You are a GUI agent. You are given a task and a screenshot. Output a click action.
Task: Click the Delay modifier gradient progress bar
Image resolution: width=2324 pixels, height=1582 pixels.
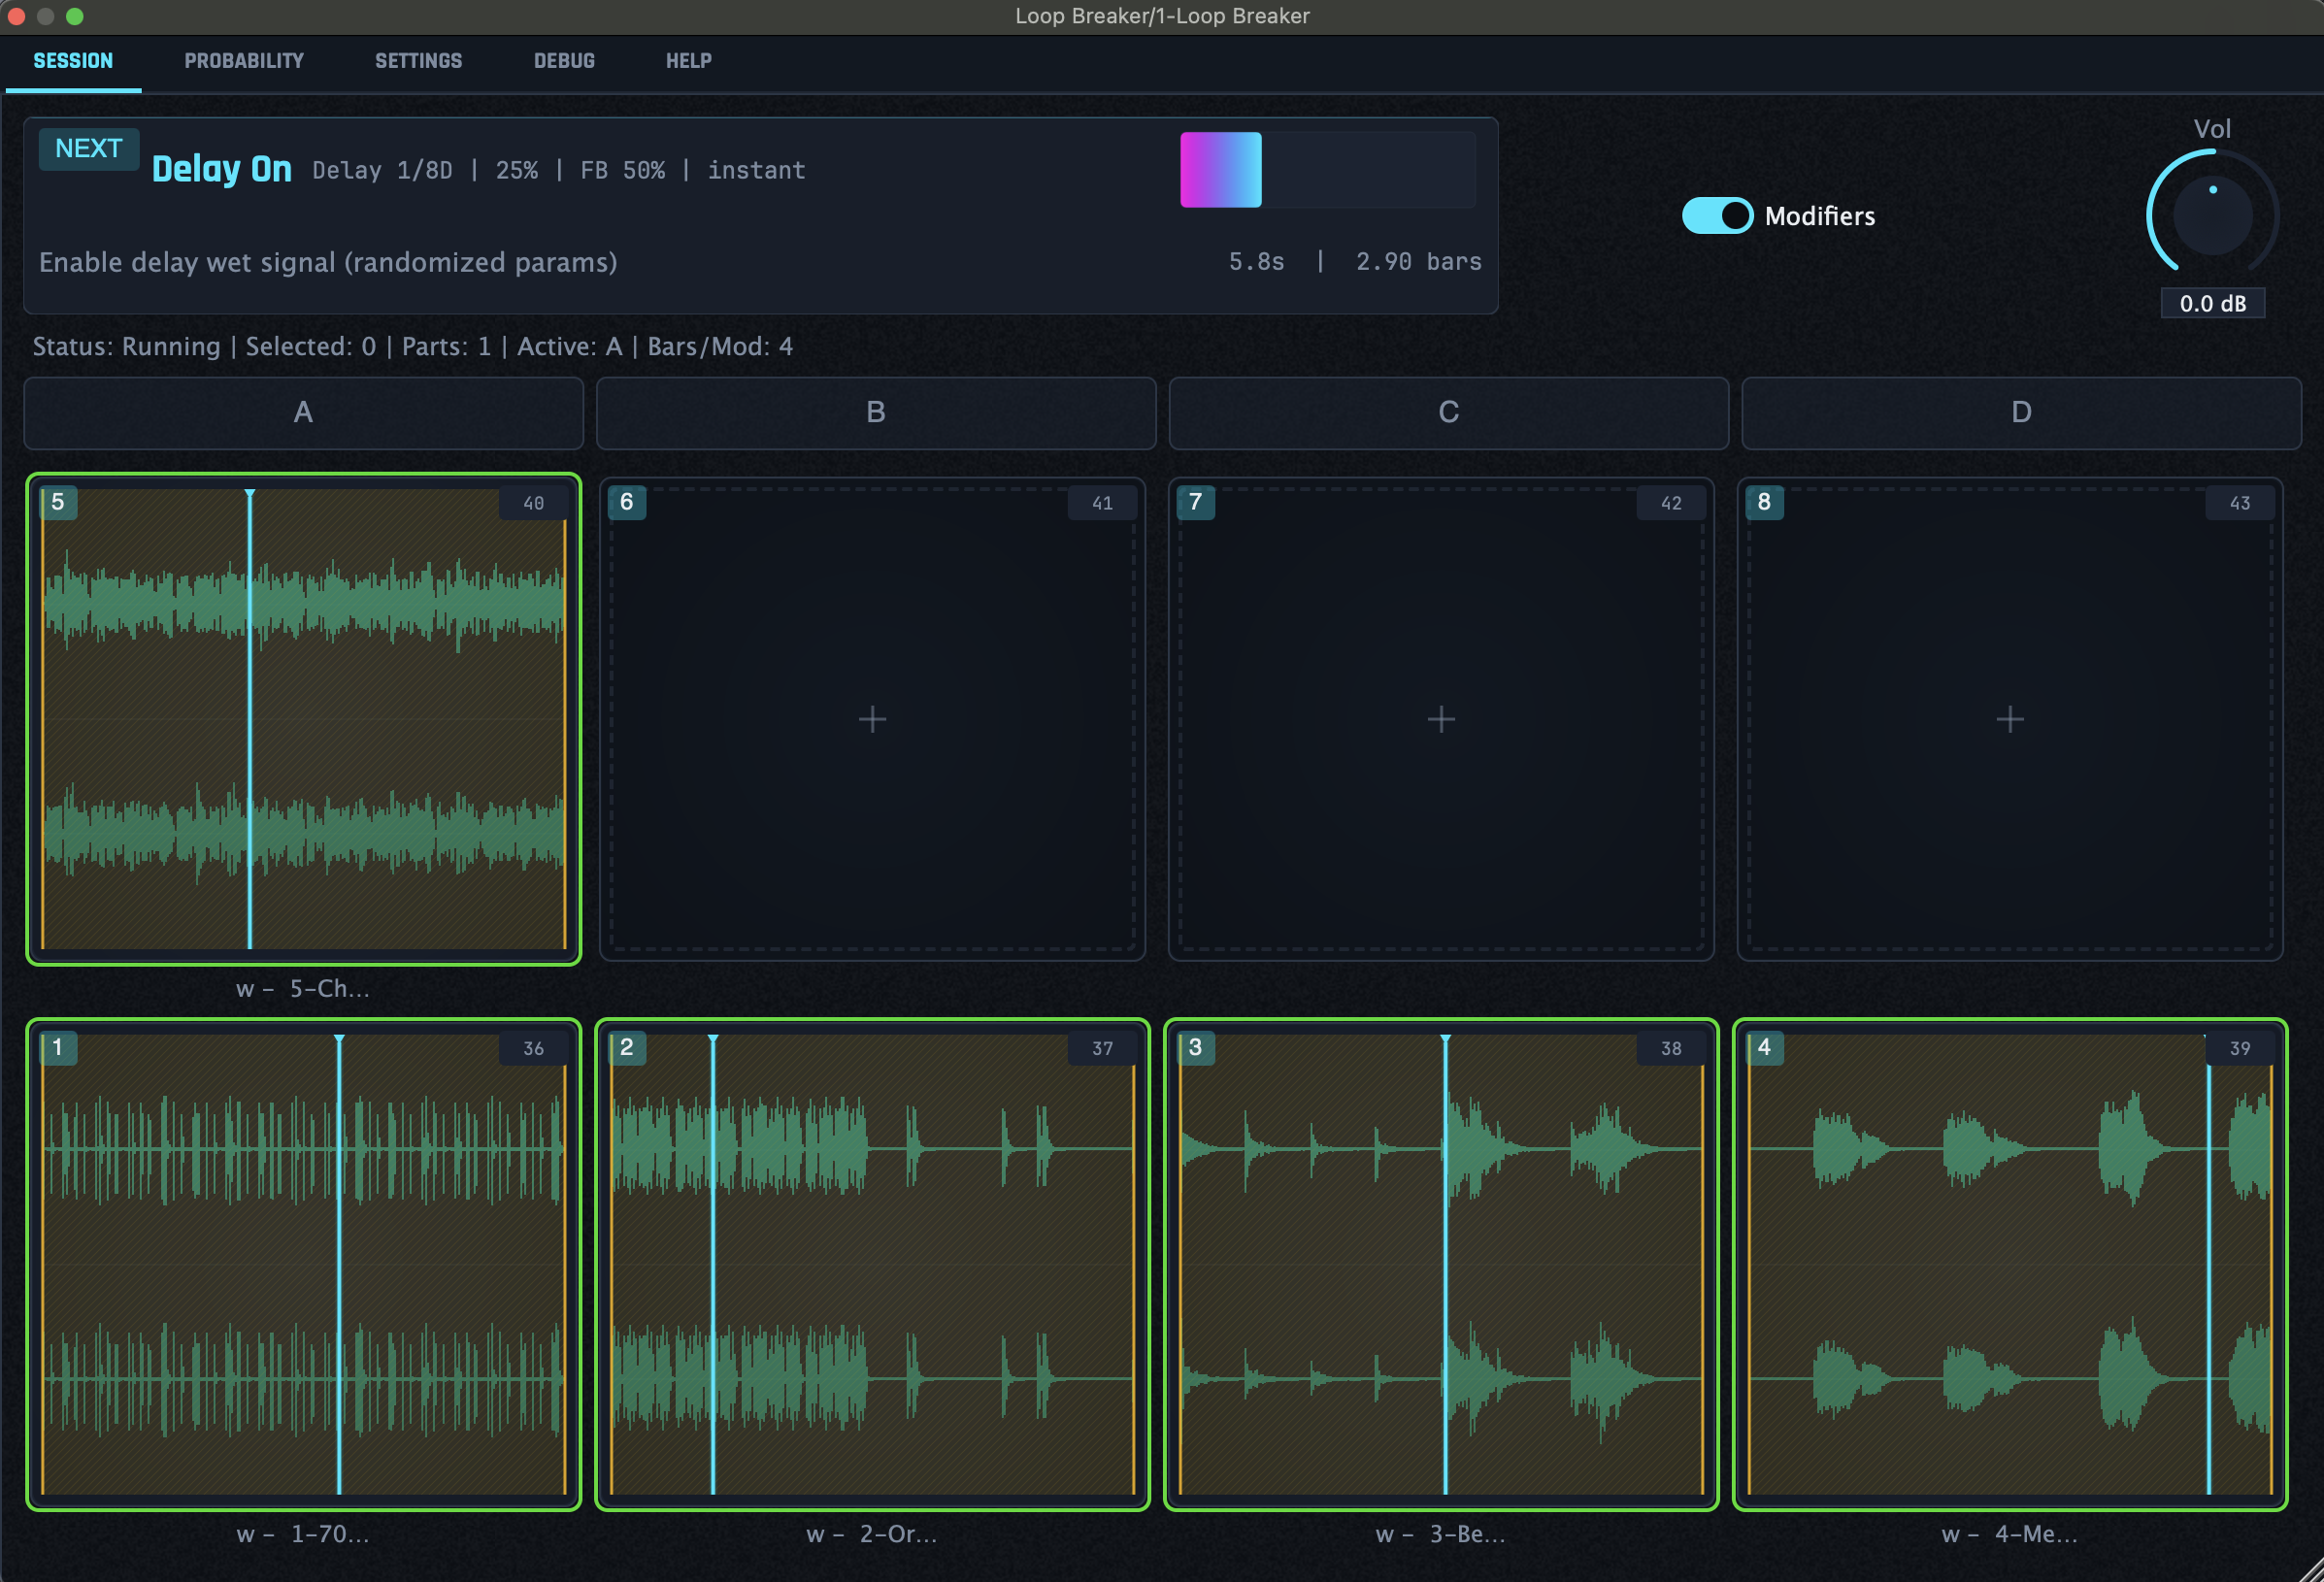coord(1325,169)
